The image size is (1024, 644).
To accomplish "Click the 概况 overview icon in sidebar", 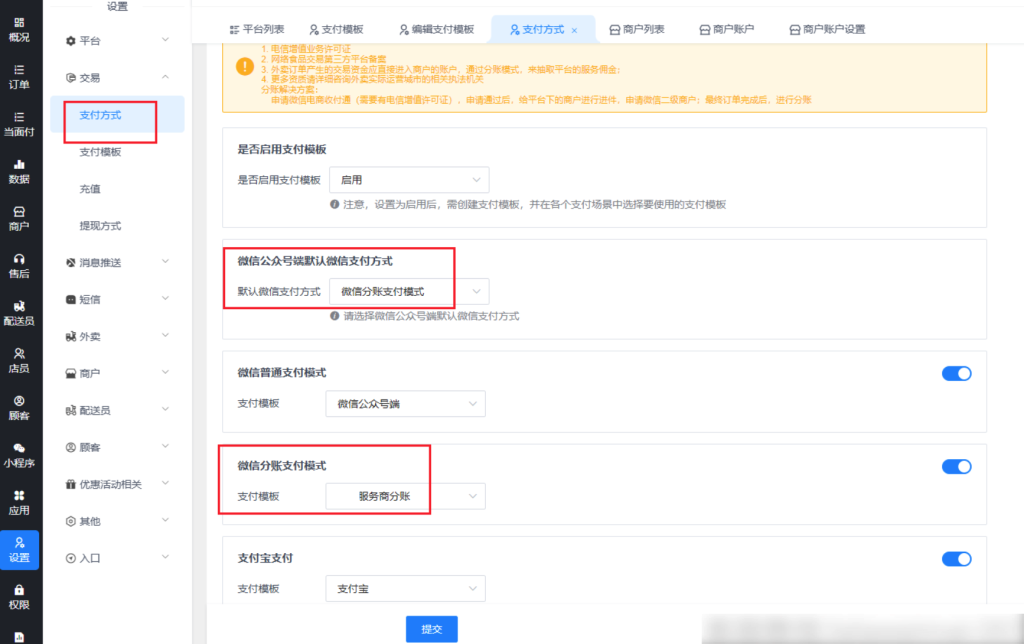I will [x=19, y=22].
